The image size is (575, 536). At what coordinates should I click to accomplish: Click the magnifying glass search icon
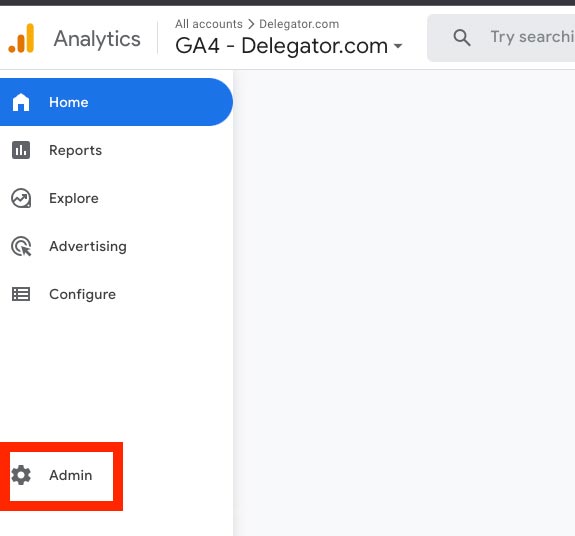462,38
